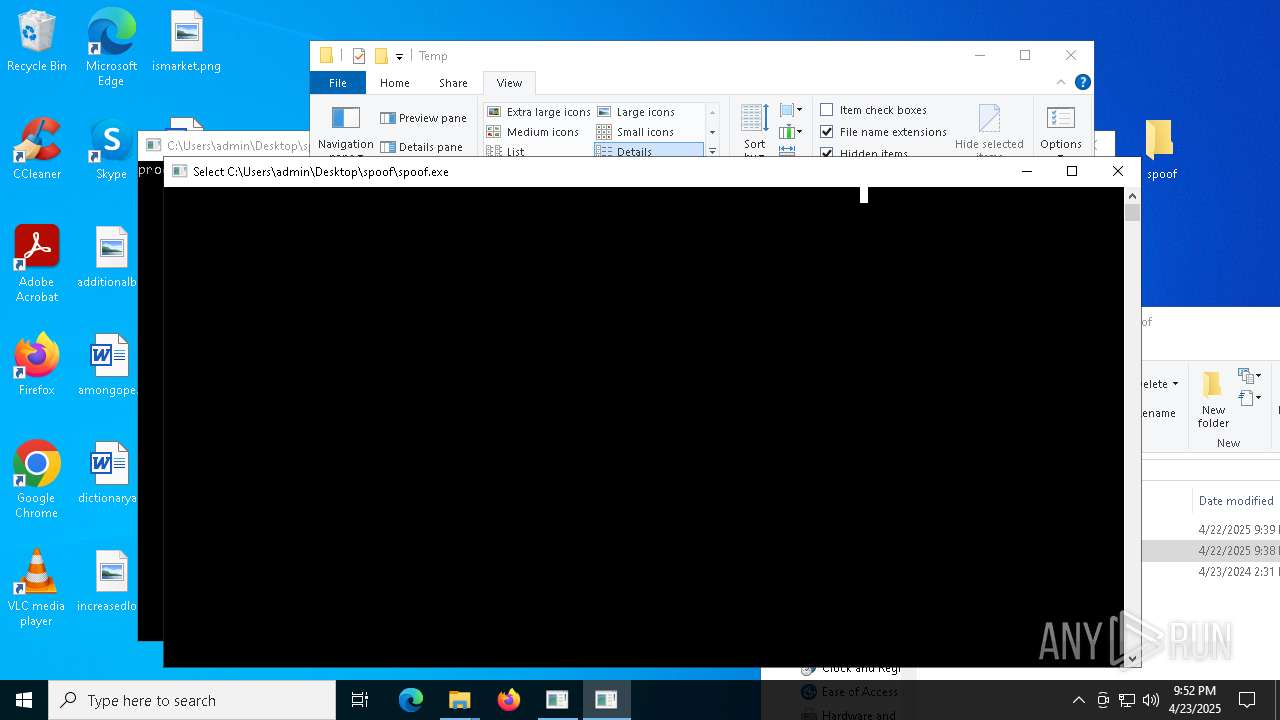Enable Item check boxes option
Screen dimensions: 1280x720
coord(873,110)
